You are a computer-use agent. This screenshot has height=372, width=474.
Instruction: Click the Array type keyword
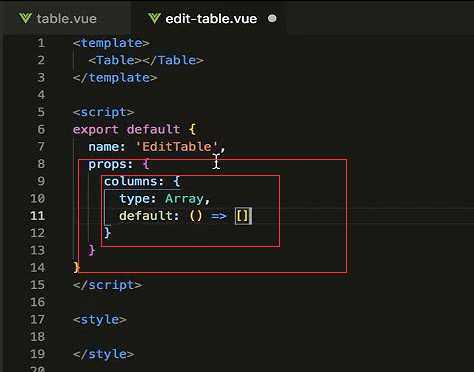point(184,199)
